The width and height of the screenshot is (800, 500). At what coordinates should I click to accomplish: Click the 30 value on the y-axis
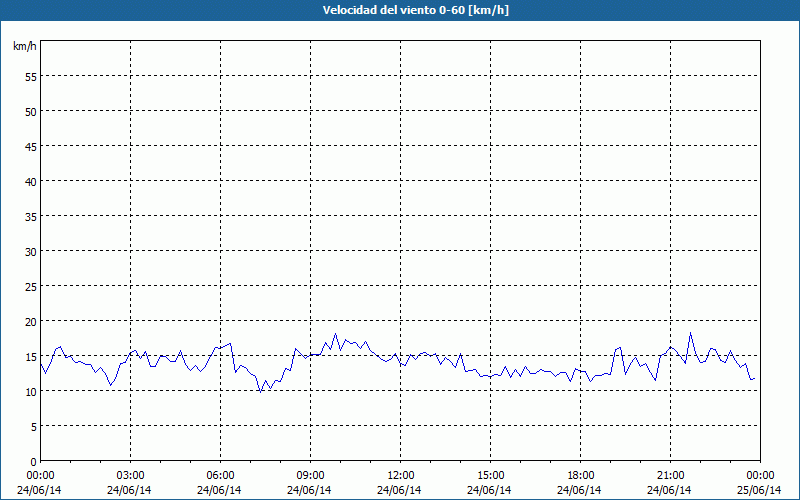31,252
